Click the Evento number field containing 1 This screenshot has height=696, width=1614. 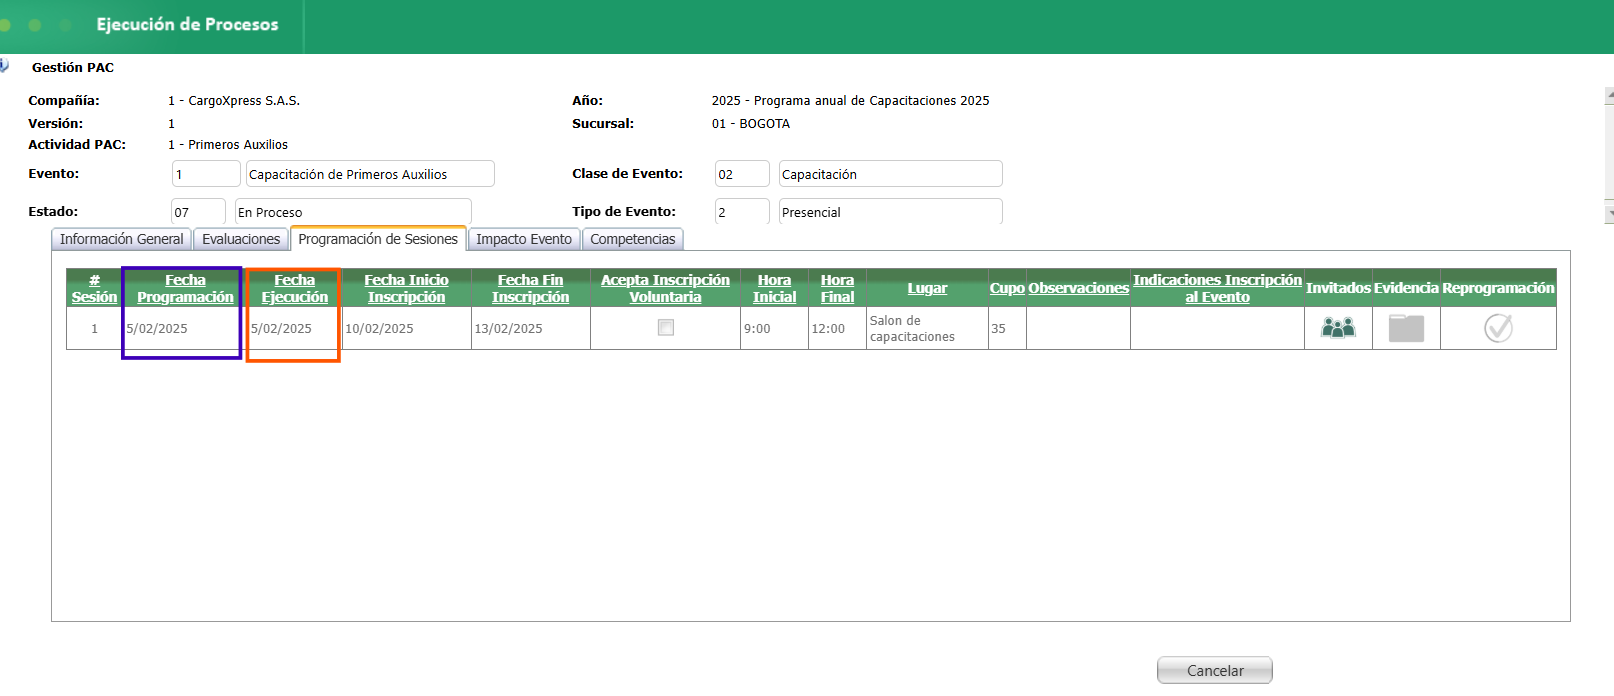(x=206, y=174)
